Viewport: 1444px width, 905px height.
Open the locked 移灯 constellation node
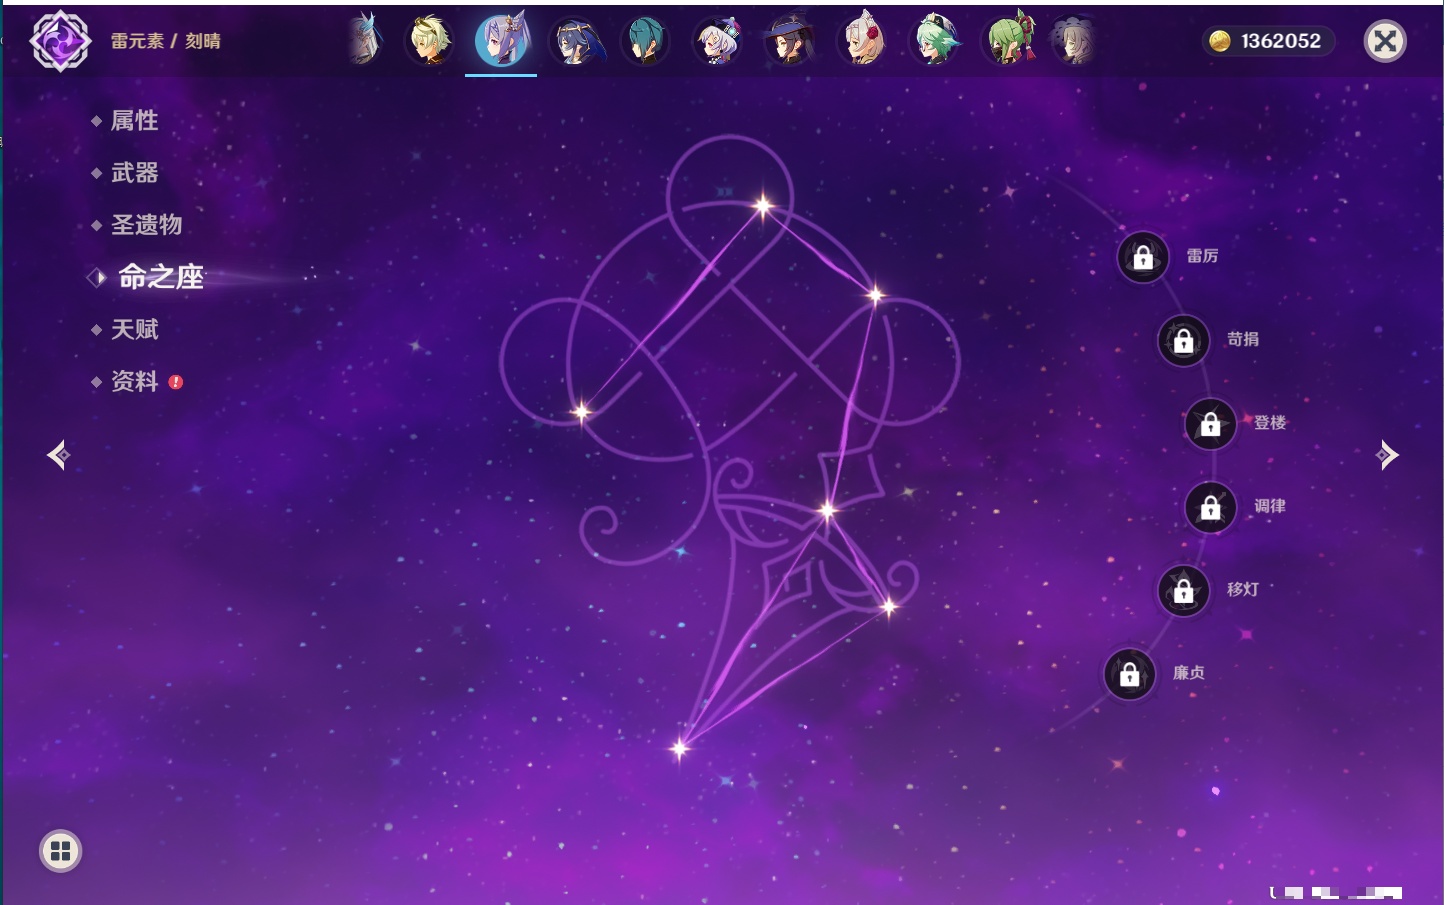click(x=1184, y=591)
